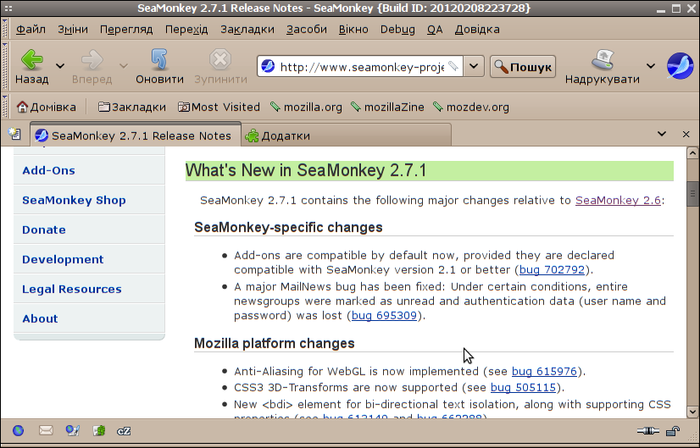
Task: Switch to the Додатки tab
Action: pyautogui.click(x=346, y=135)
